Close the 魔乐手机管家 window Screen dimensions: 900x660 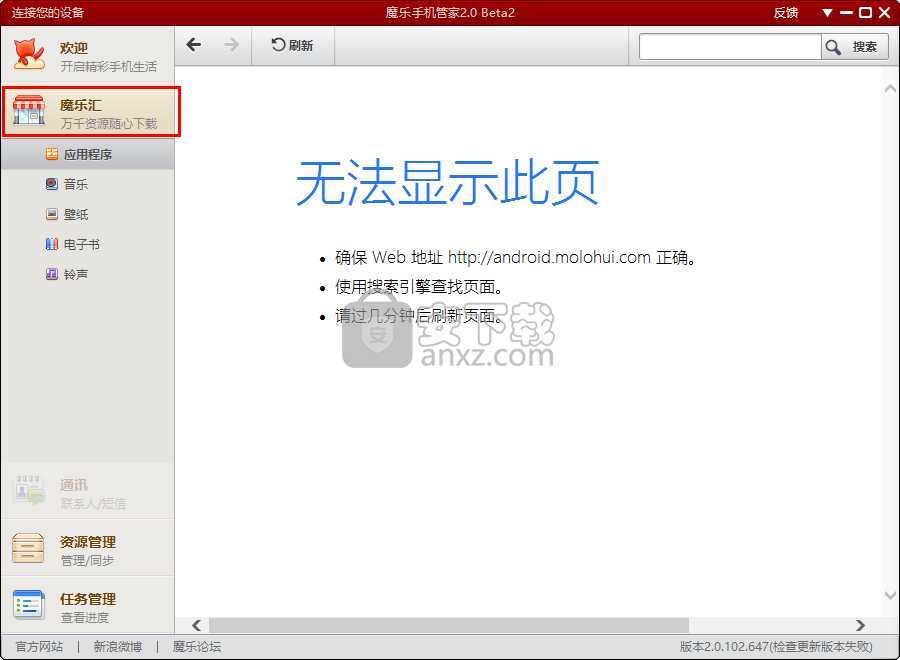click(885, 13)
